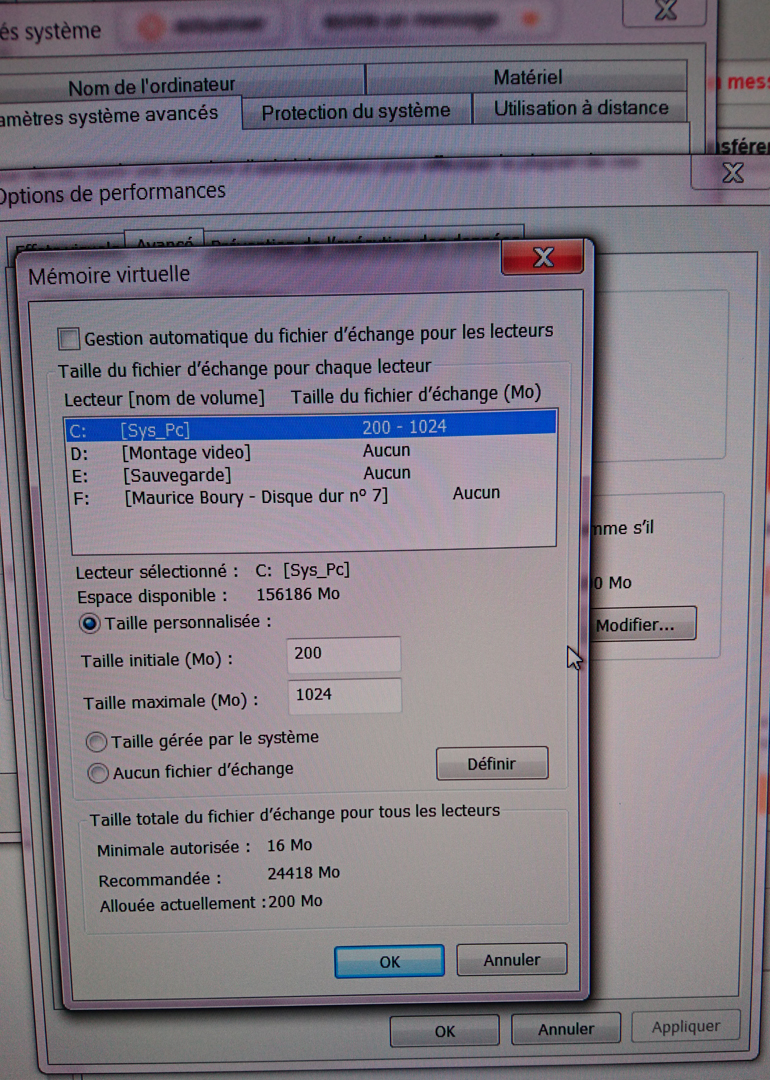Click the Espace disponible 156186 Mo value
The image size is (770, 1080).
point(298,594)
